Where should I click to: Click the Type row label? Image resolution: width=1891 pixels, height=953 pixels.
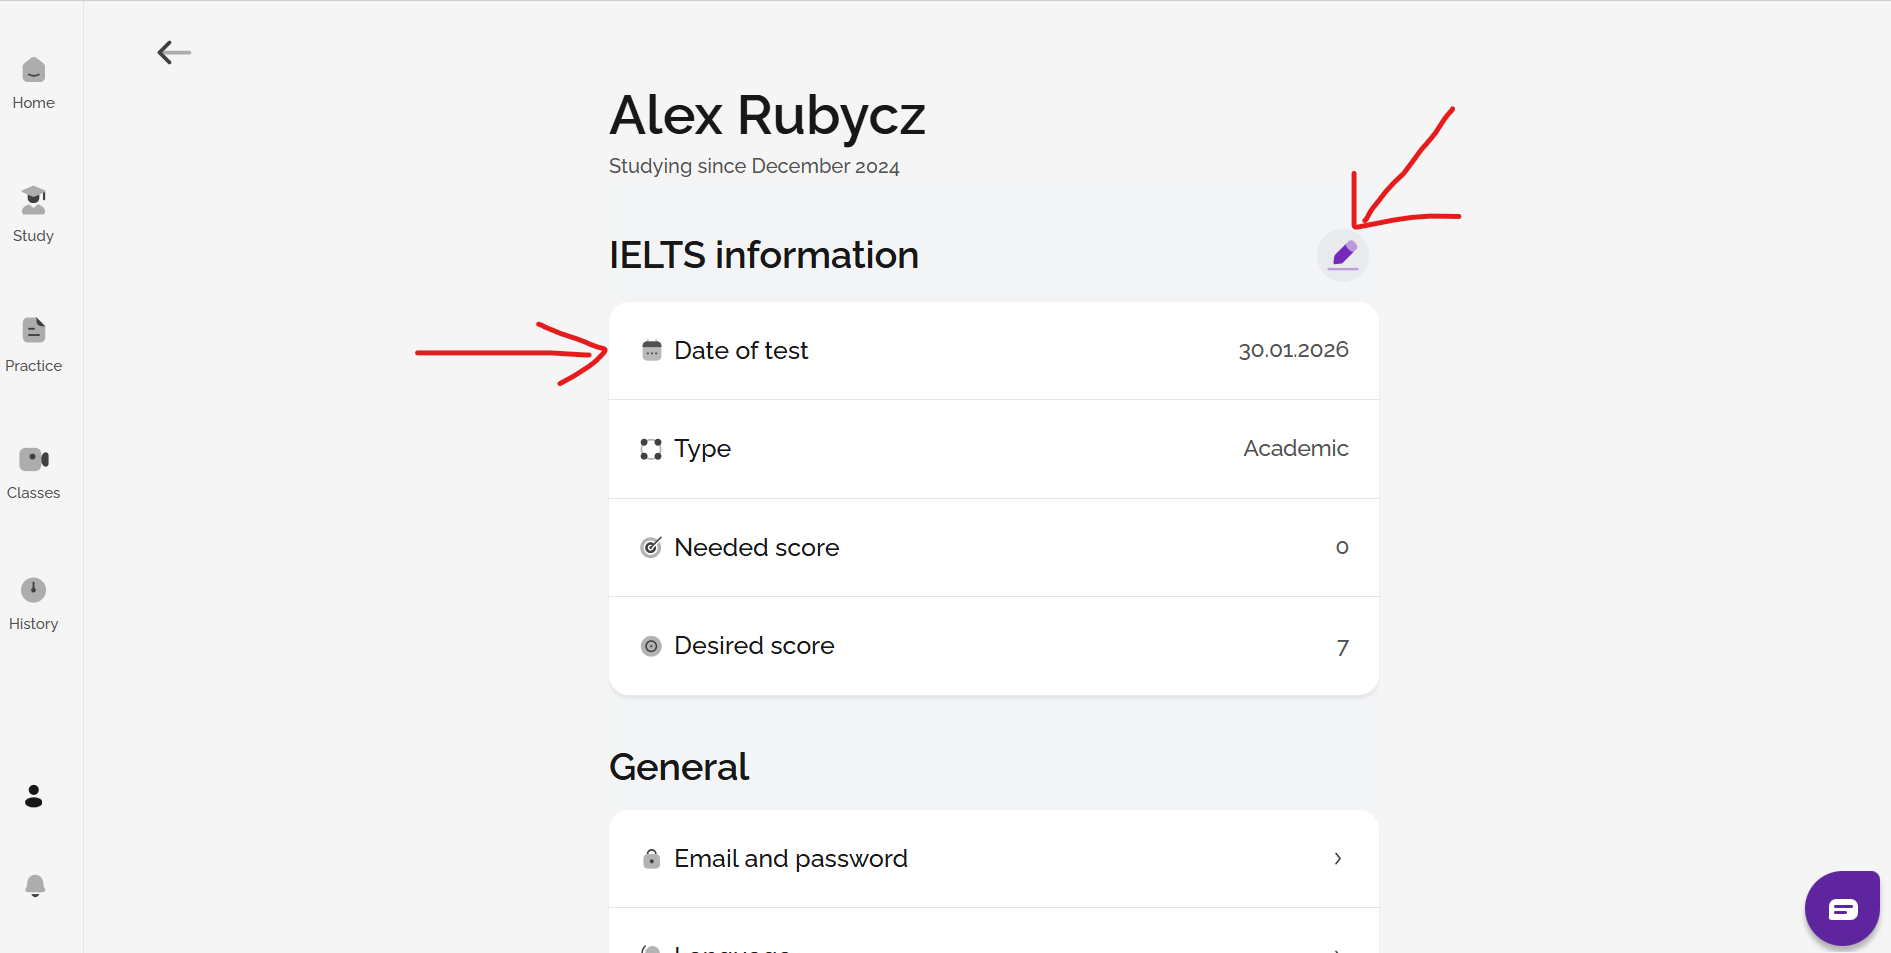pos(702,449)
